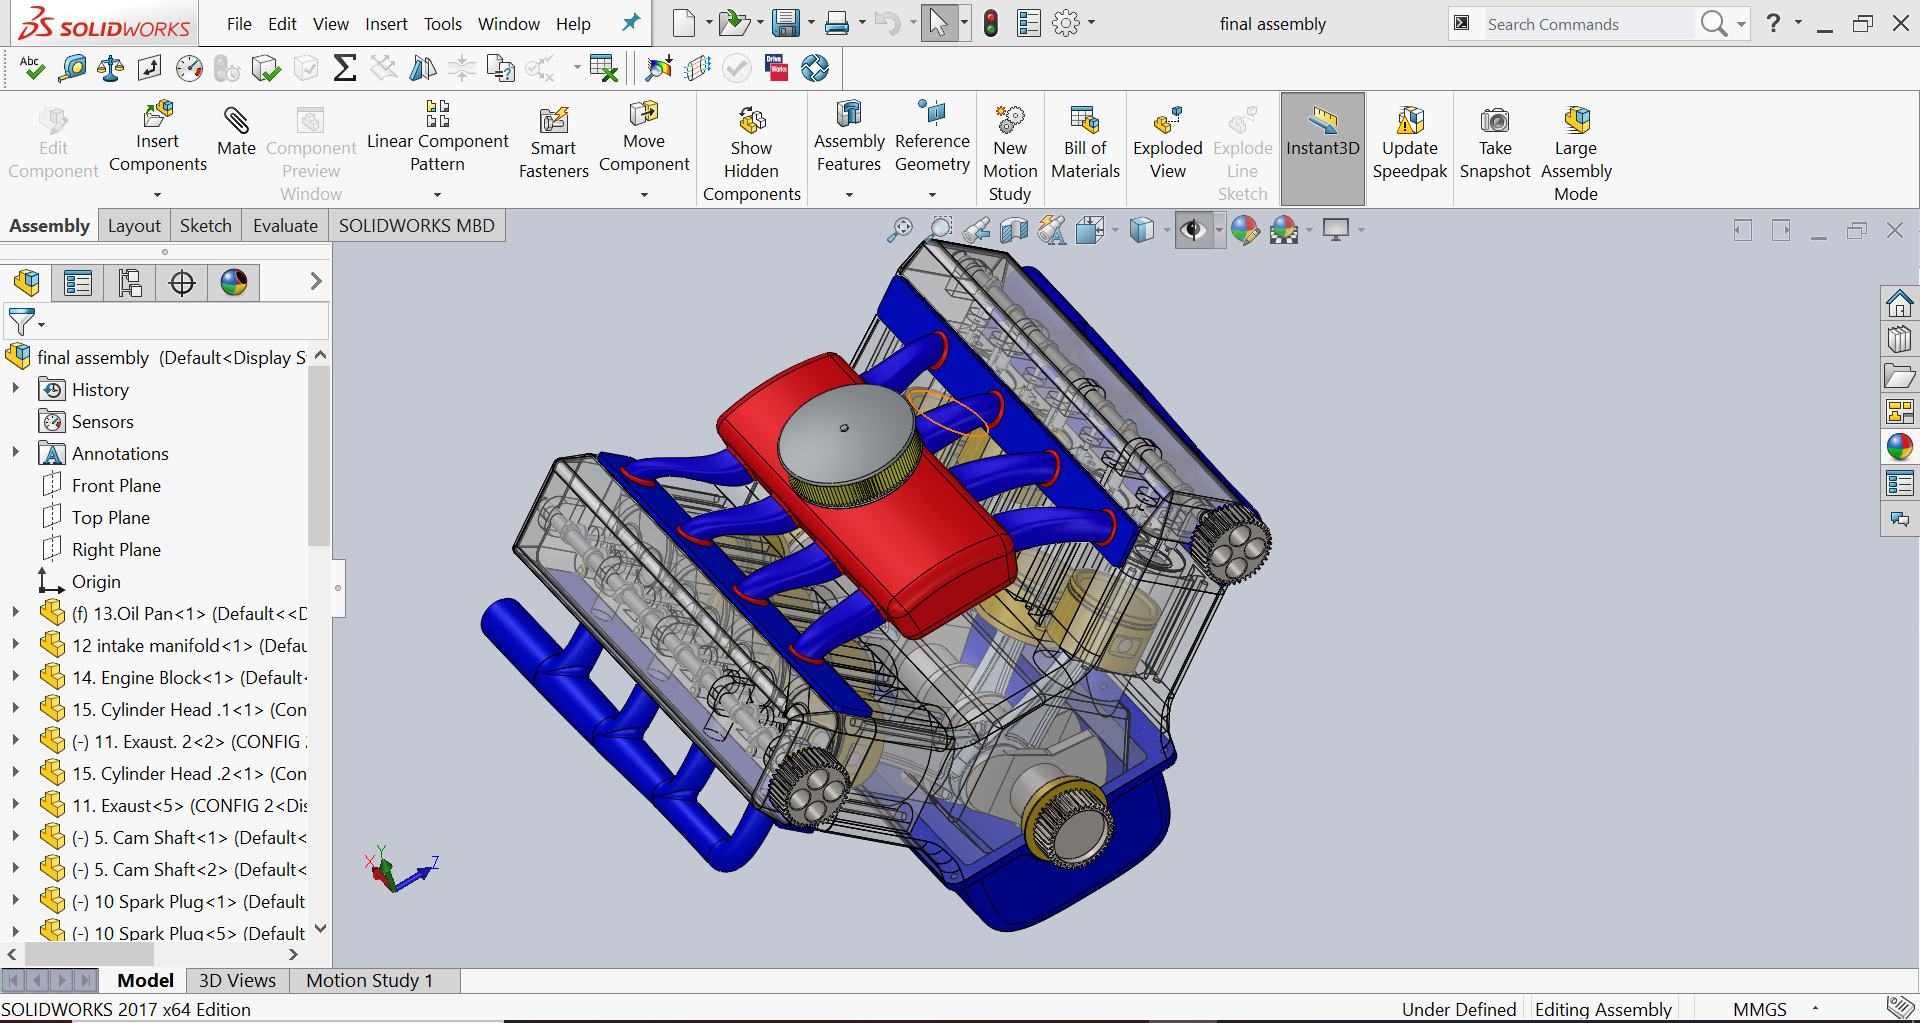Click Zoom to Fit magnifier icon
The height and width of the screenshot is (1023, 1920).
click(900, 230)
